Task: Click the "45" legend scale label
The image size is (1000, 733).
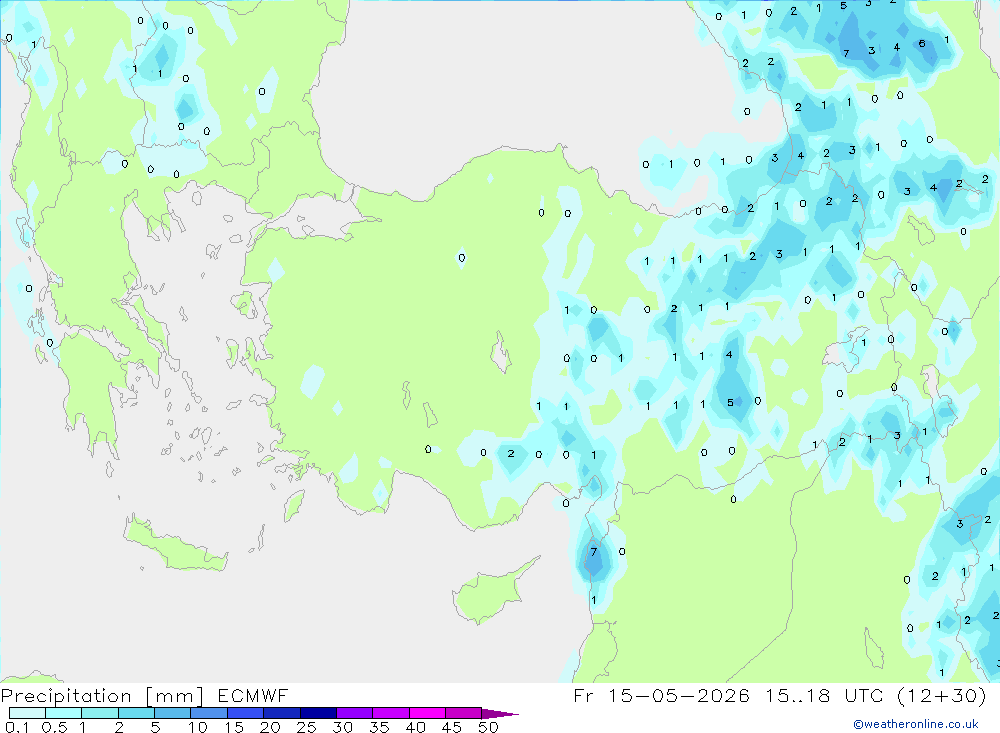Action: pos(452,727)
